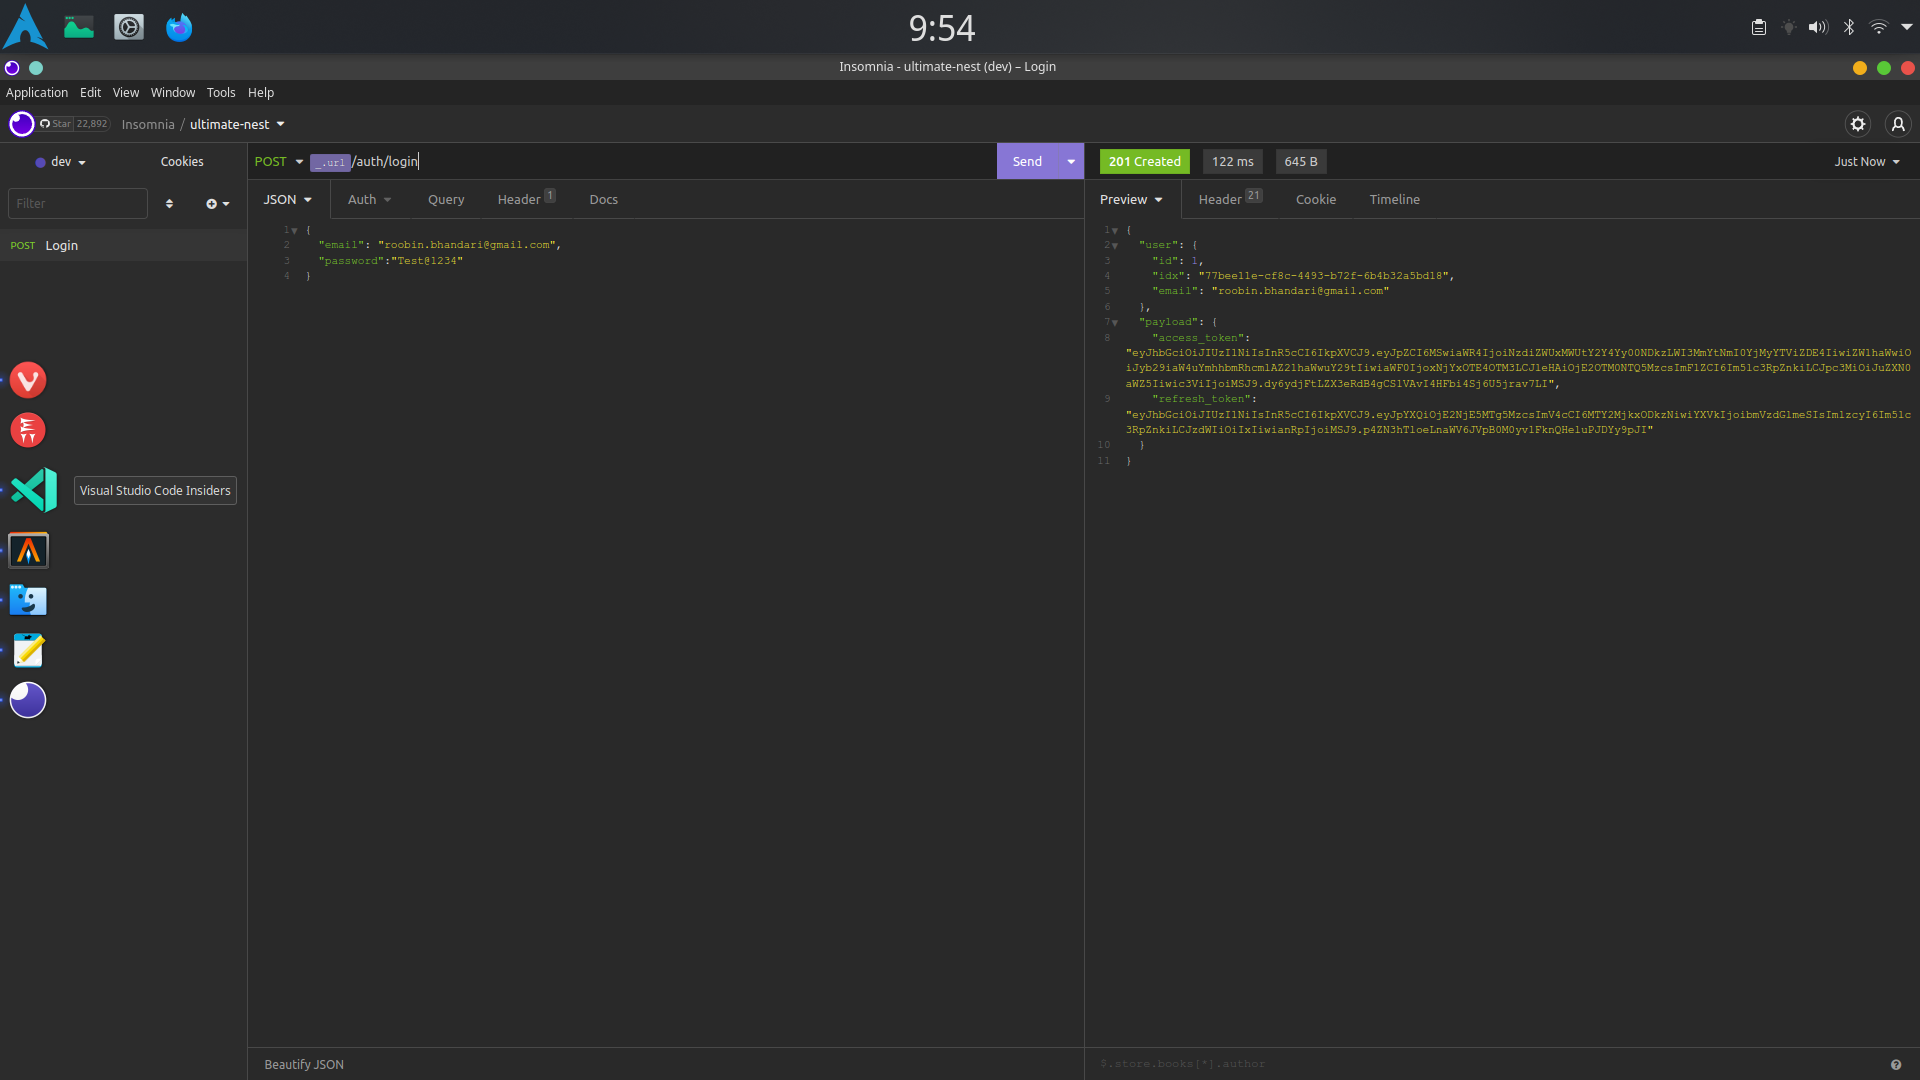Open the Window menu
This screenshot has height=1080, width=1920.
point(172,92)
